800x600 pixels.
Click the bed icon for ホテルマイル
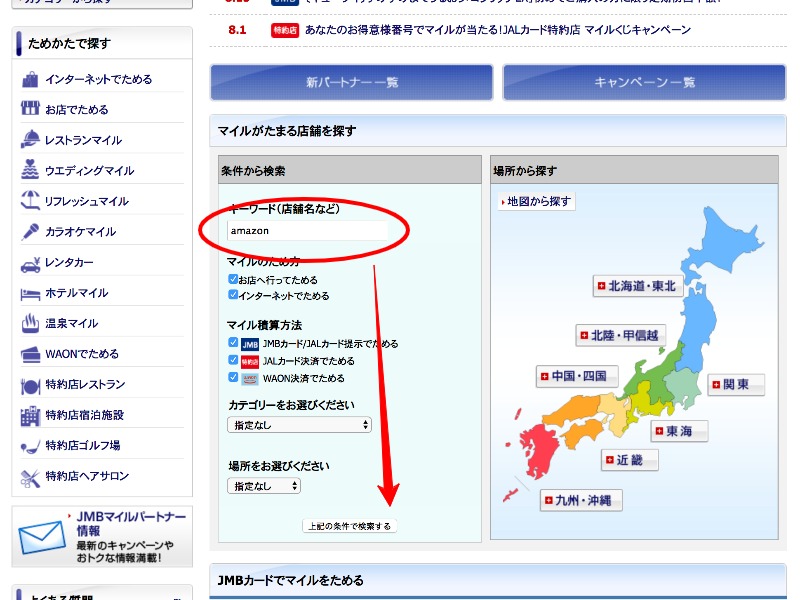(x=30, y=294)
